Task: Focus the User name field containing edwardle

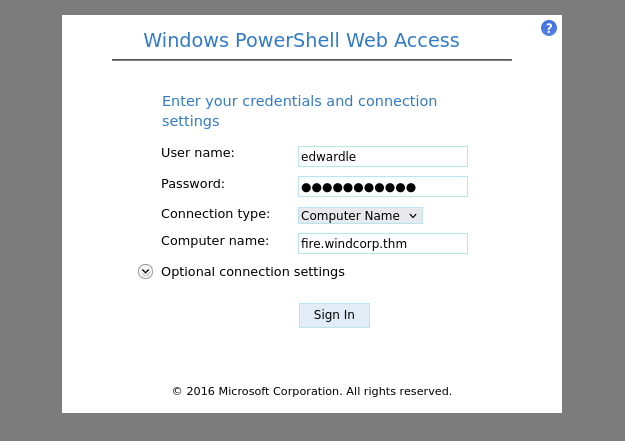Action: [382, 157]
